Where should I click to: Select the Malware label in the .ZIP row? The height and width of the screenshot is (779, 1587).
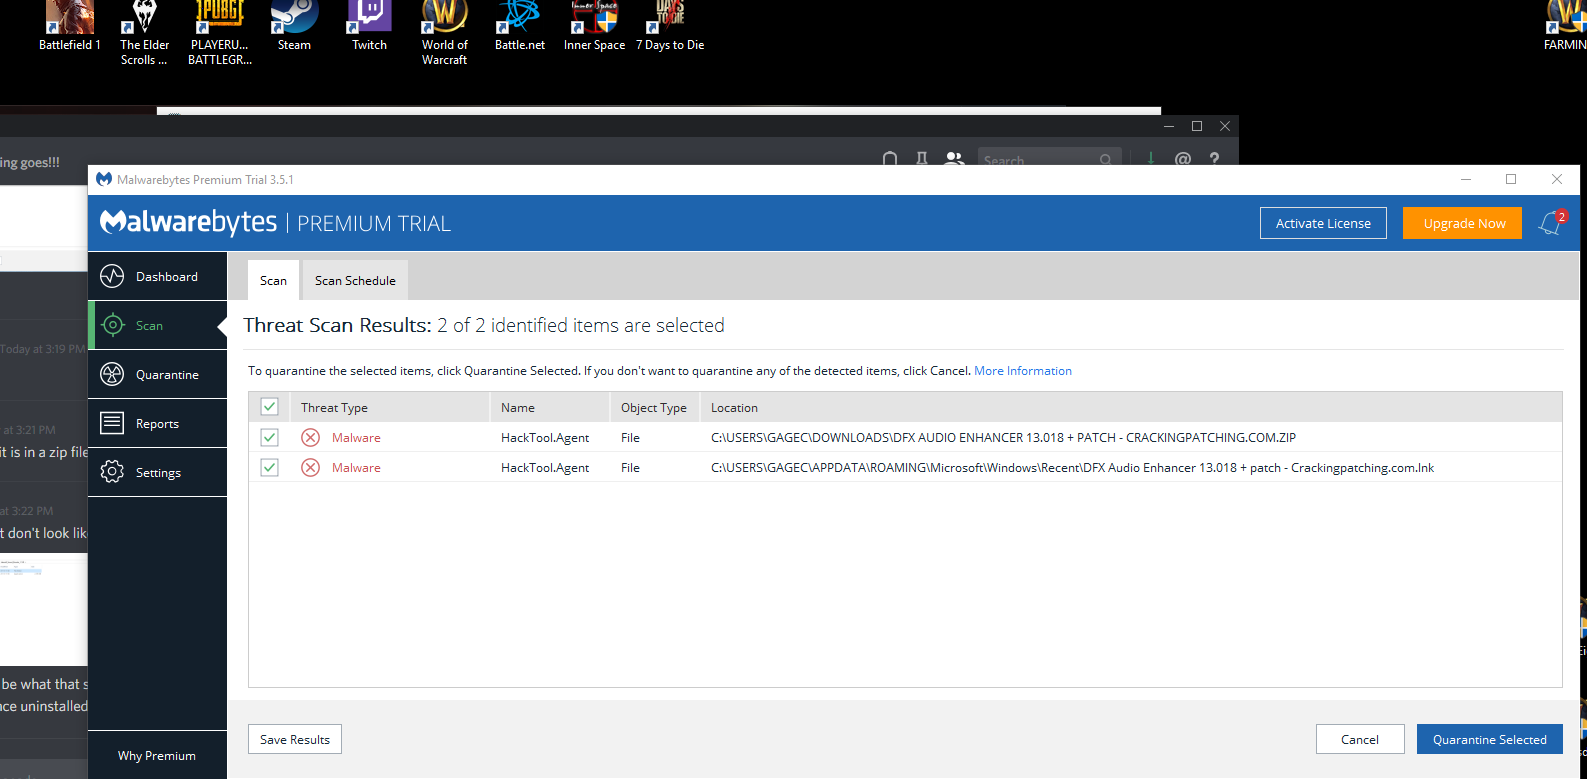(x=356, y=438)
